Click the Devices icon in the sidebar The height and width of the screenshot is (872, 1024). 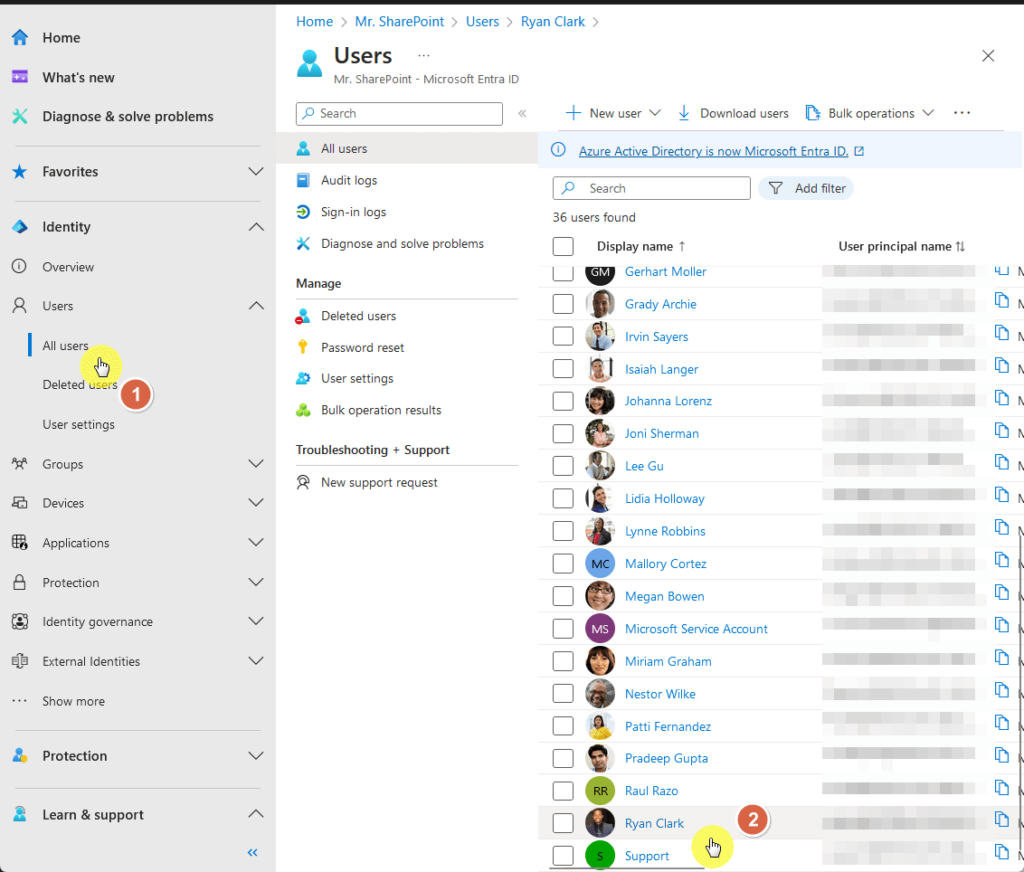pos(20,503)
